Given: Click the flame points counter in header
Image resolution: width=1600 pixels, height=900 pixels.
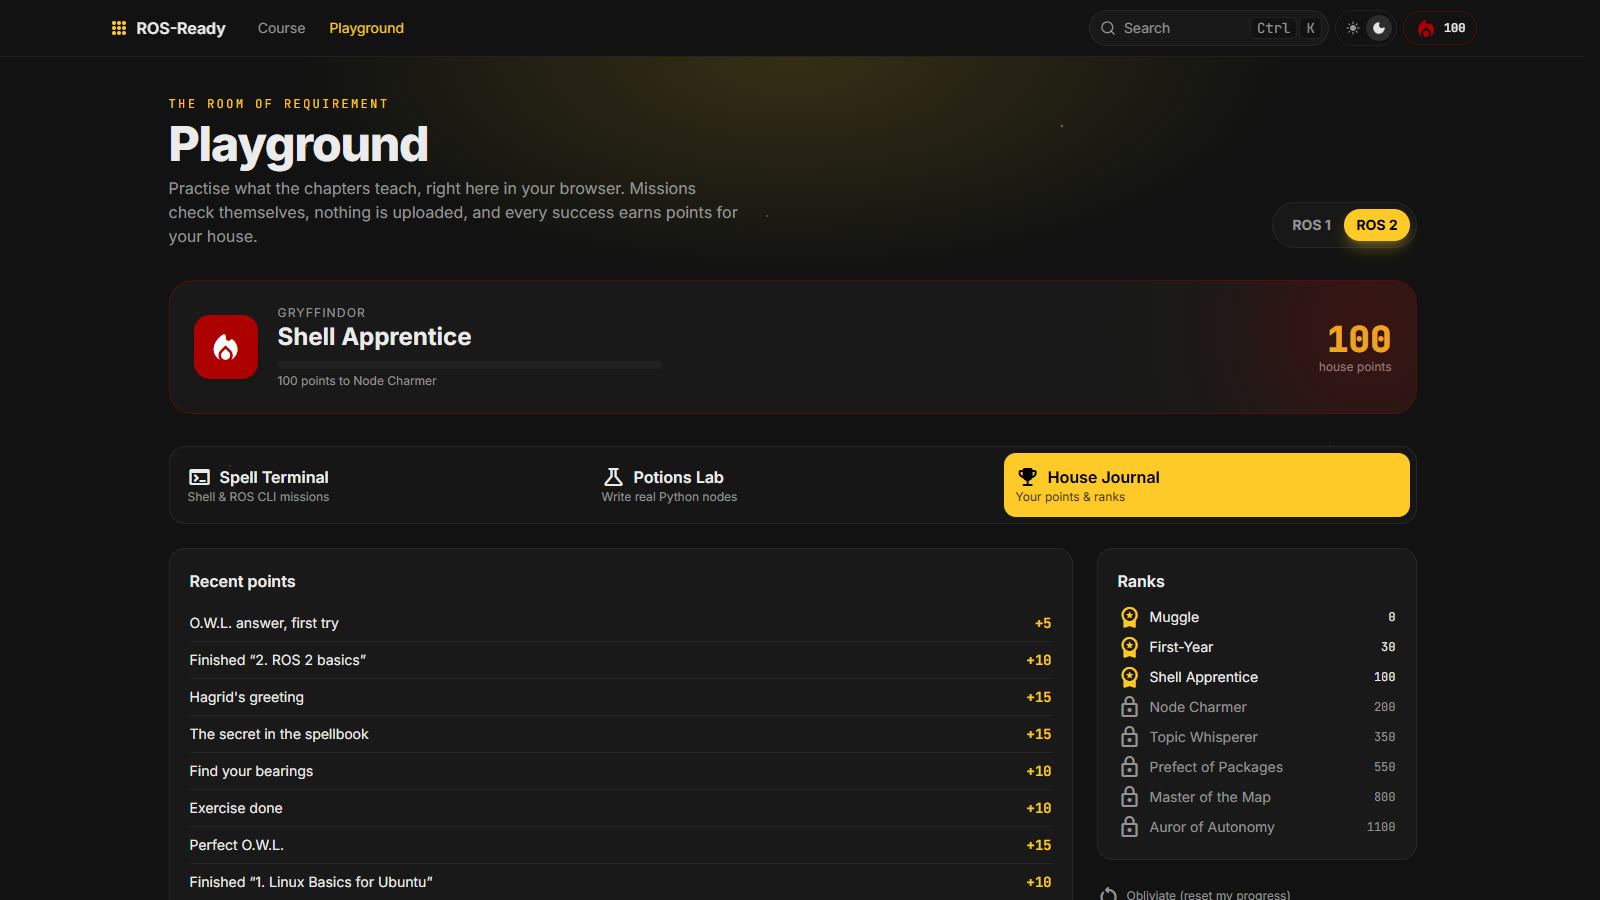Looking at the screenshot, I should point(1440,28).
